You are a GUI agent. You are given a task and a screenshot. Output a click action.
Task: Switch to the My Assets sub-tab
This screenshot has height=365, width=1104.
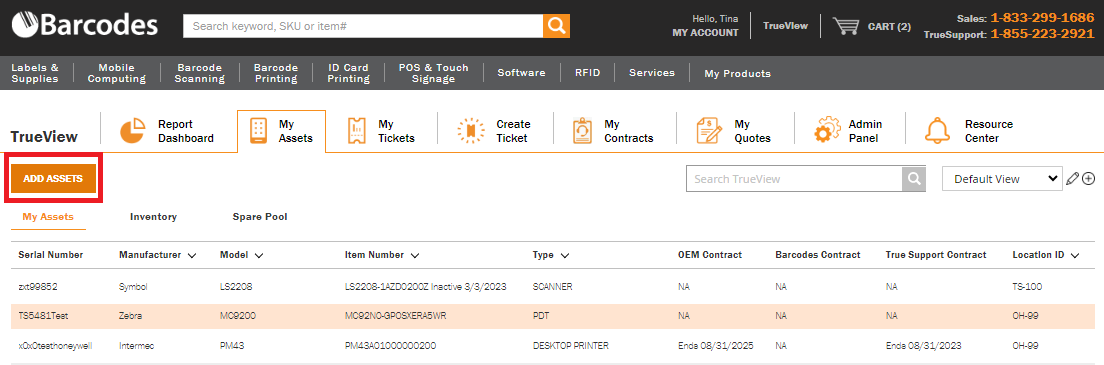click(48, 217)
